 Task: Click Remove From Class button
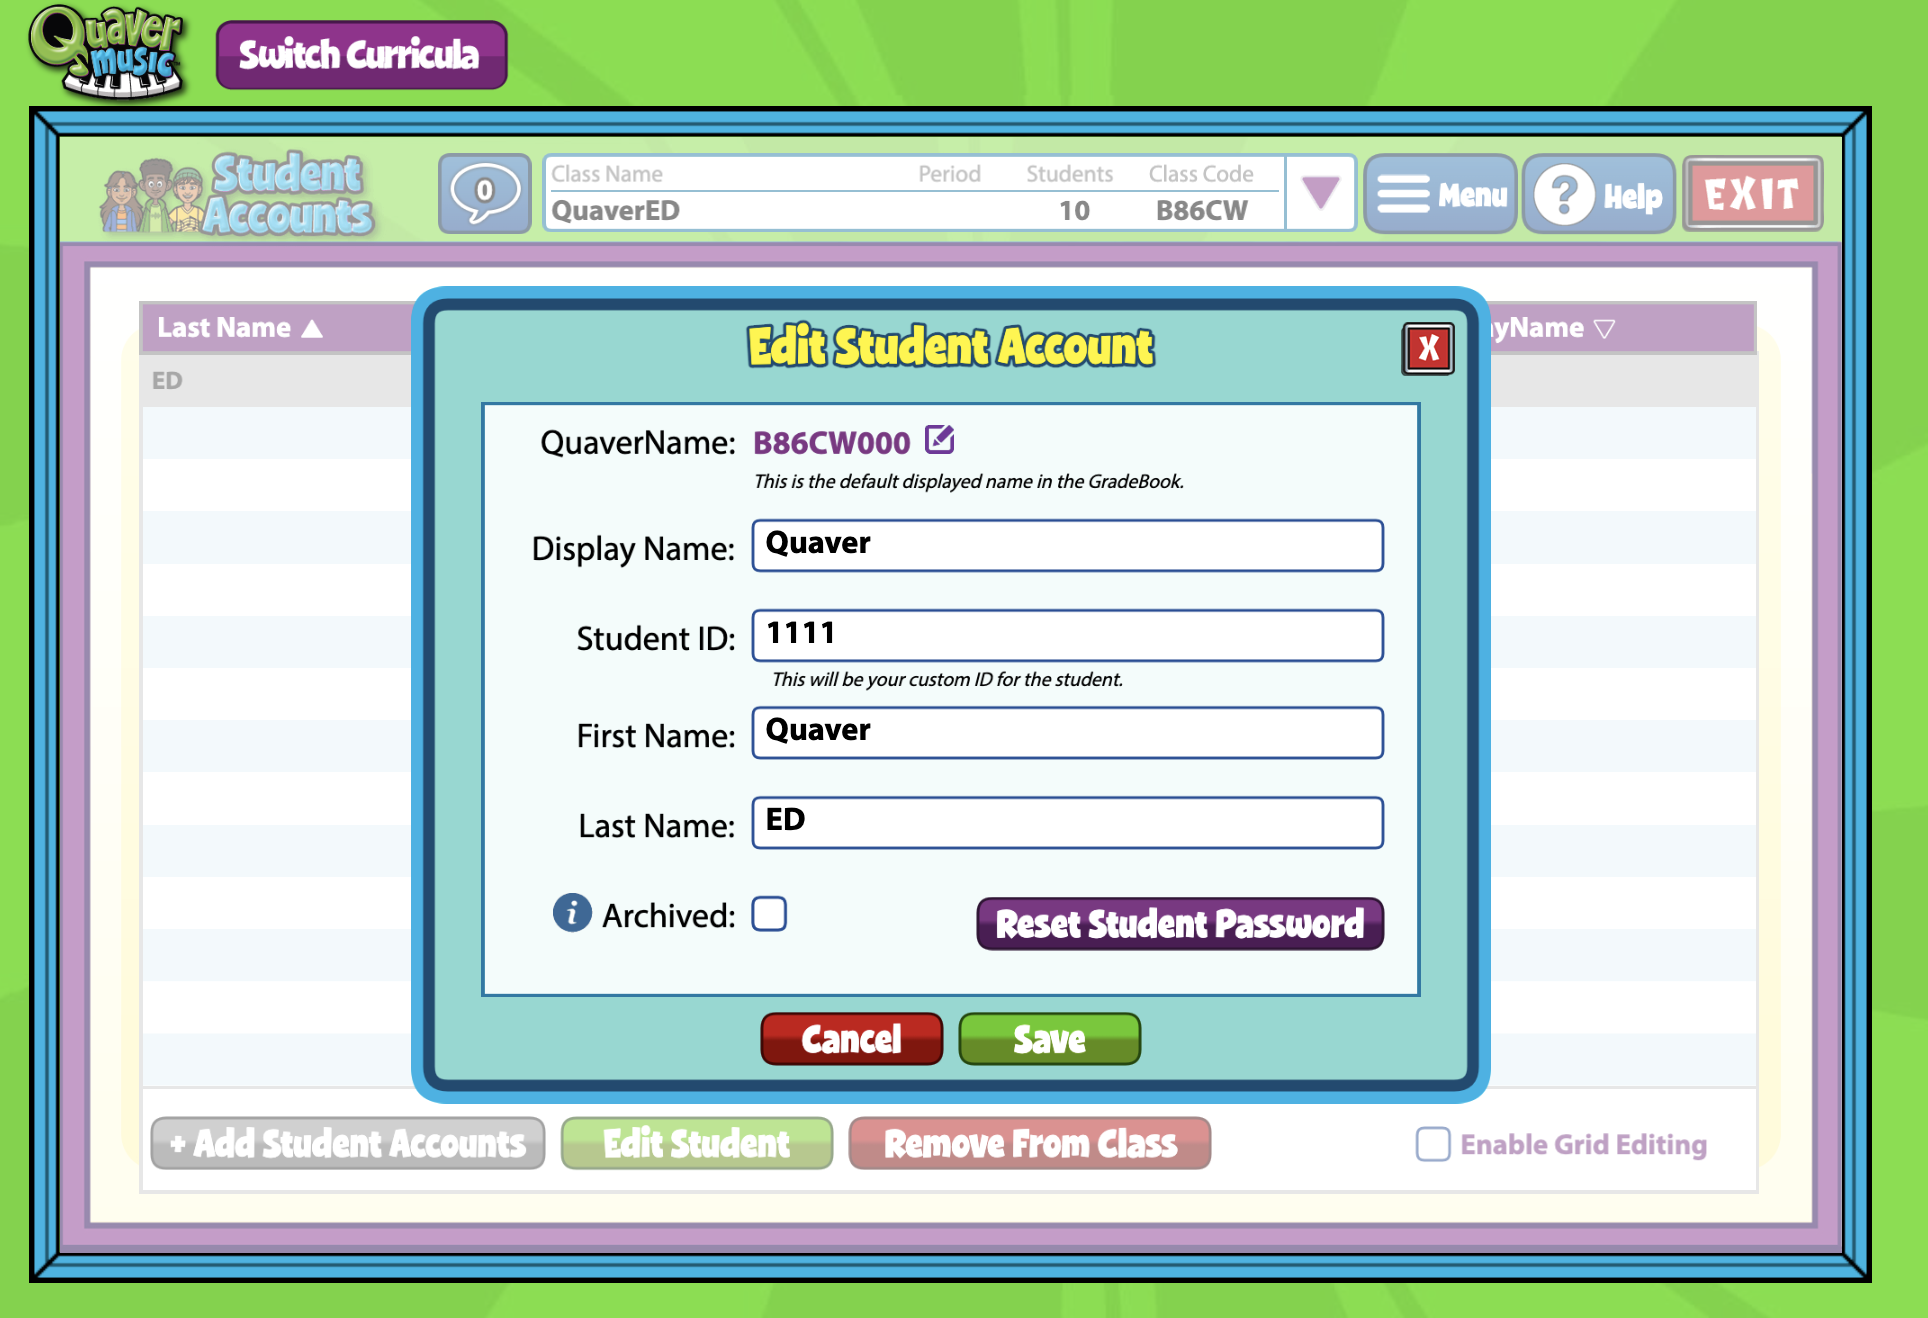click(1030, 1143)
